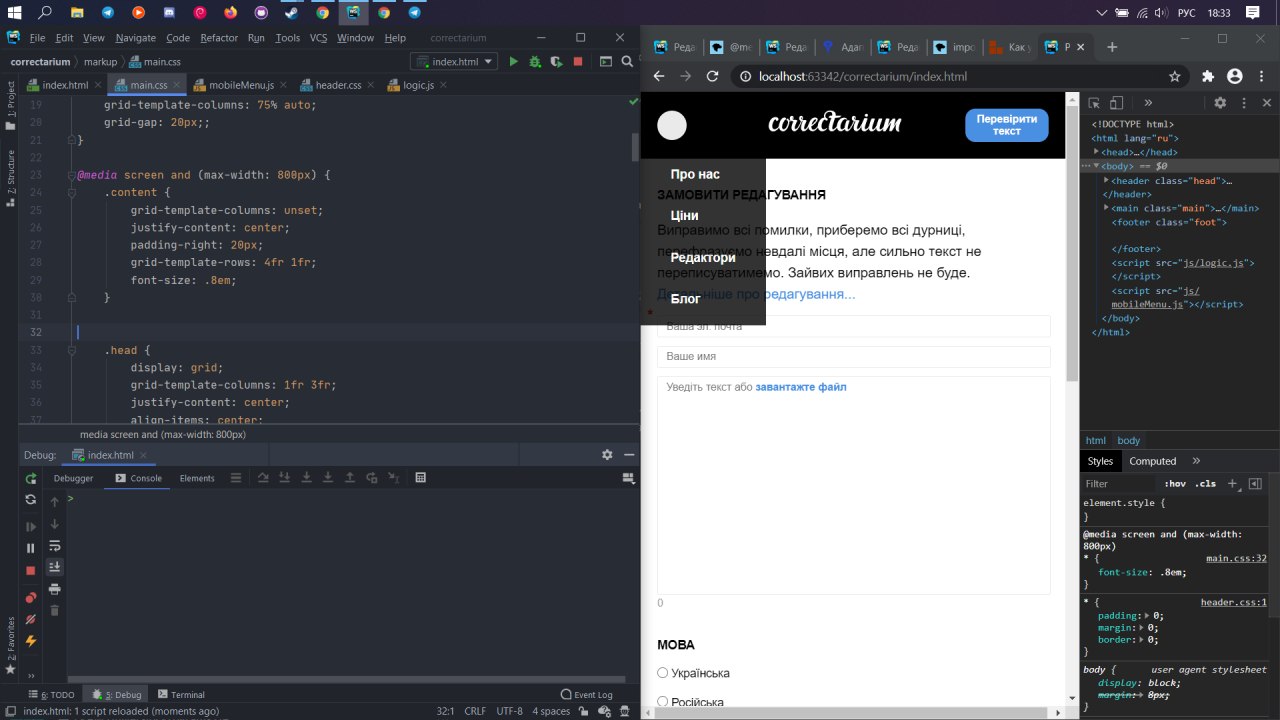Open Про нас menu link on webpage
This screenshot has height=720, width=1280.
695,174
